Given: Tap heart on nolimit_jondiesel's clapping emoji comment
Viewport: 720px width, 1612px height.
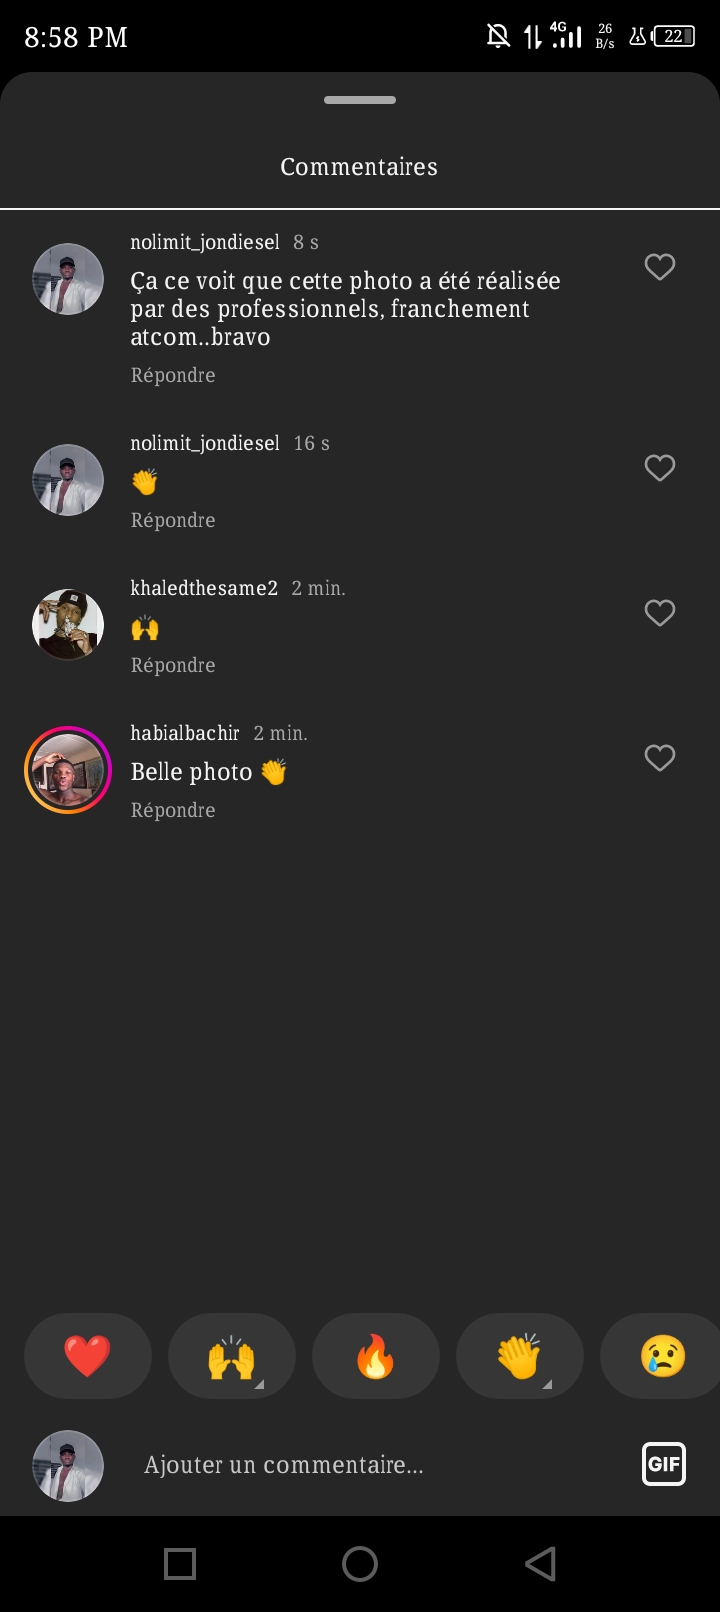Looking at the screenshot, I should (x=659, y=468).
